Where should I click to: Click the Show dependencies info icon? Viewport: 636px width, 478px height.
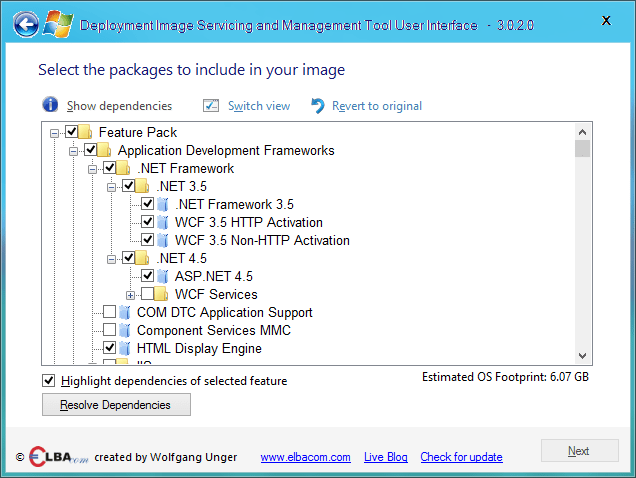point(51,105)
